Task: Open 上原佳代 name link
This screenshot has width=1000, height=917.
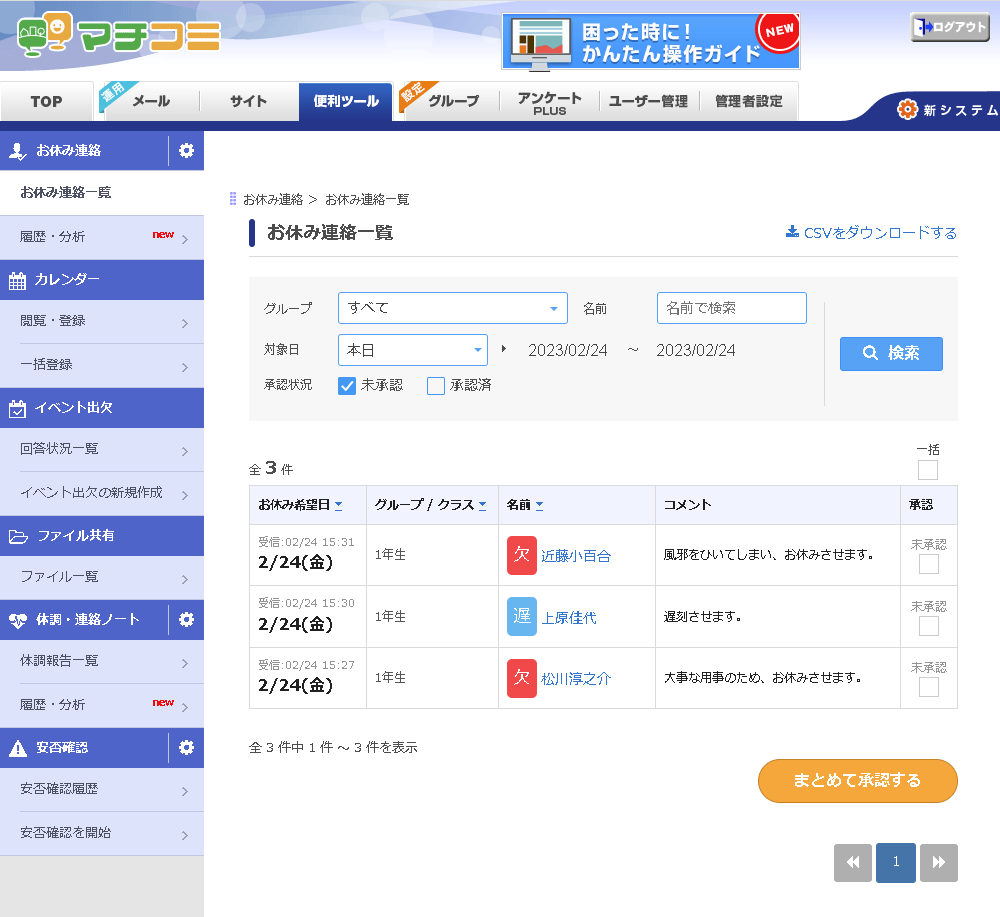Action: coord(569,617)
